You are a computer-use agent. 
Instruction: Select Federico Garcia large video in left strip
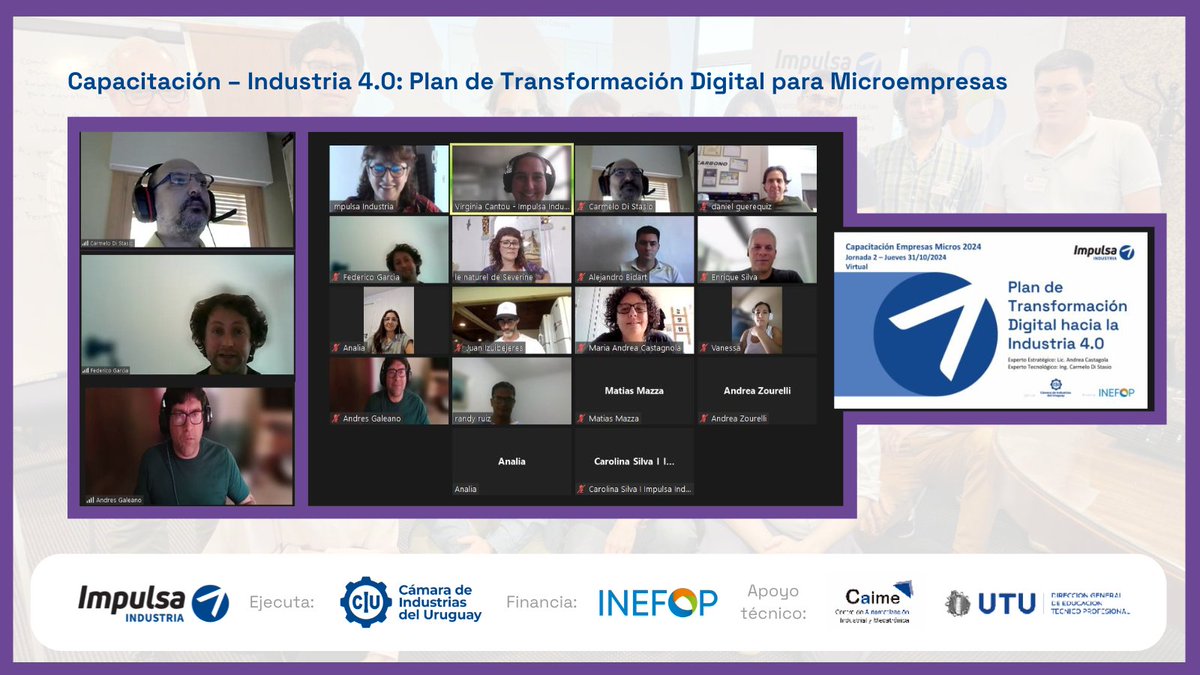pos(188,315)
